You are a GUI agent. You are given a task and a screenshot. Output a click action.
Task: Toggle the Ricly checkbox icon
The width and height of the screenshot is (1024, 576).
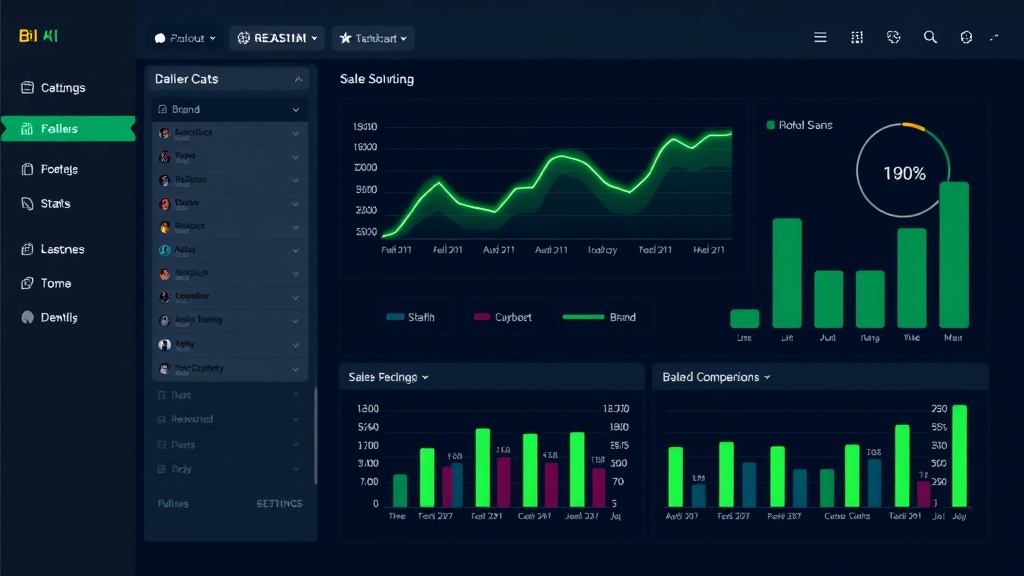[161, 469]
